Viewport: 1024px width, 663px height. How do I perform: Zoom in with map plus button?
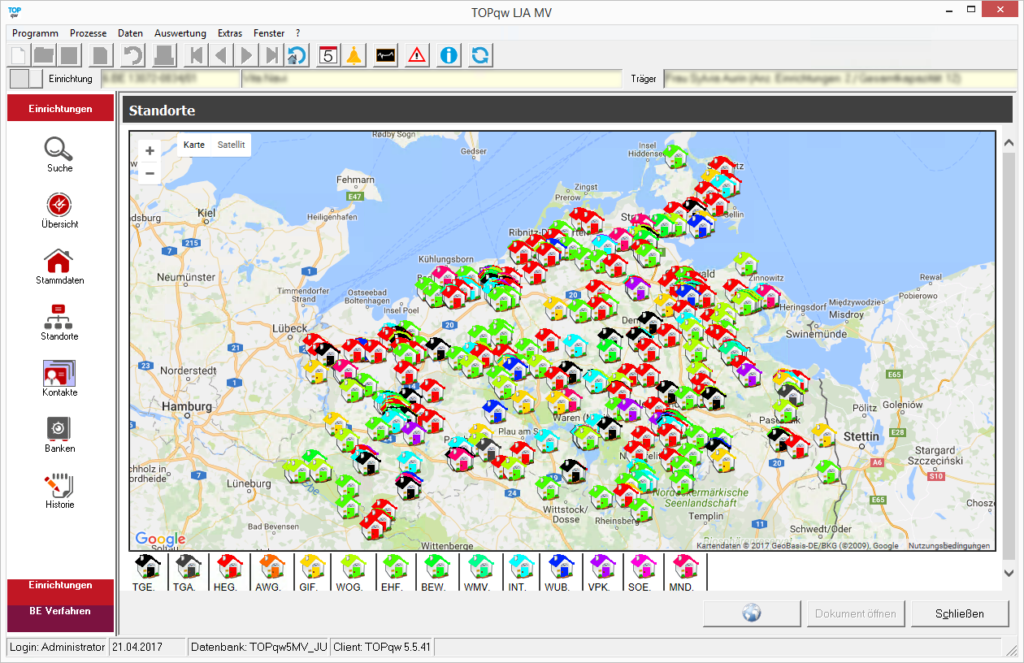(x=150, y=151)
